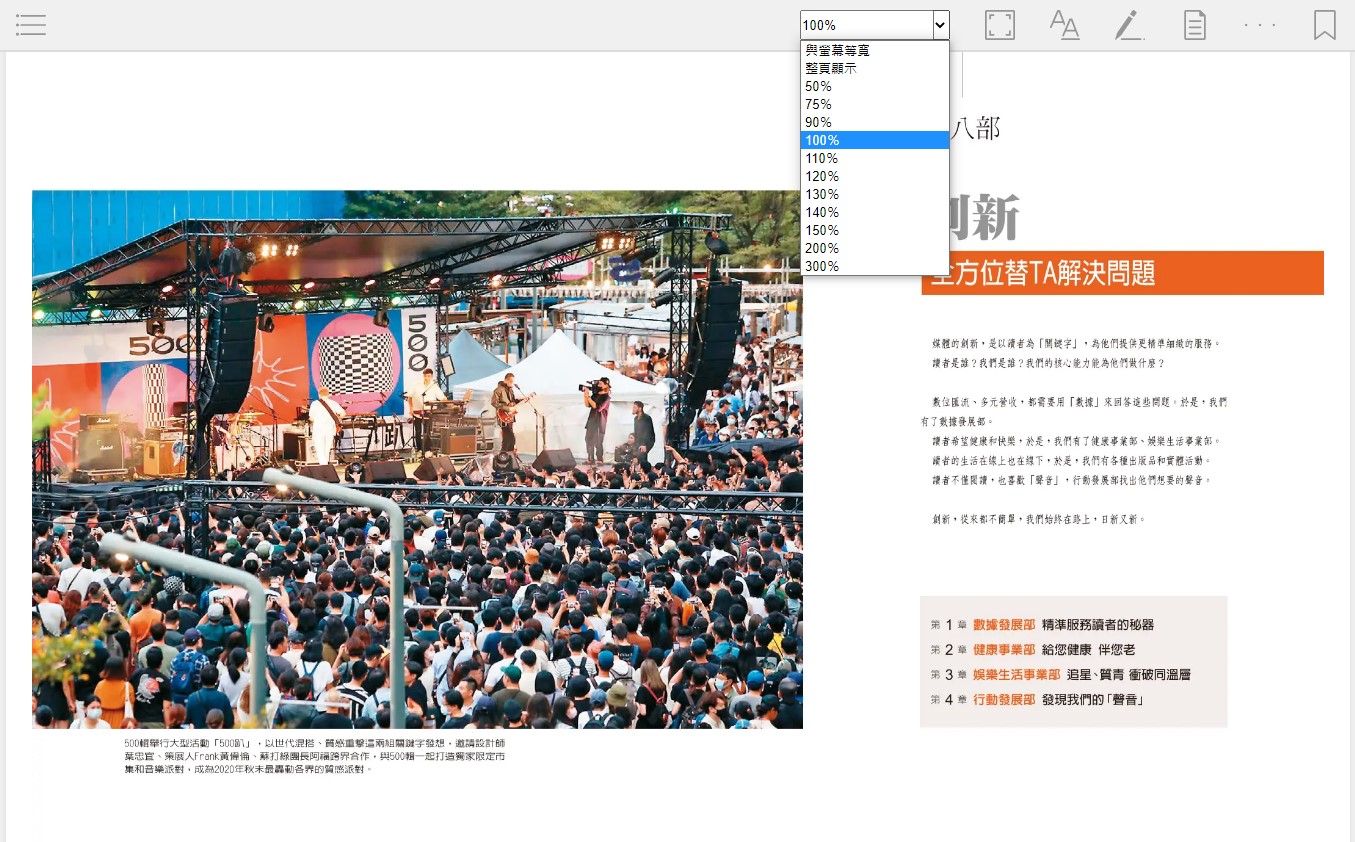1355x842 pixels.
Task: Click the 娛樂生活事業部 chapter 3 link
Action: pyautogui.click(x=1016, y=675)
